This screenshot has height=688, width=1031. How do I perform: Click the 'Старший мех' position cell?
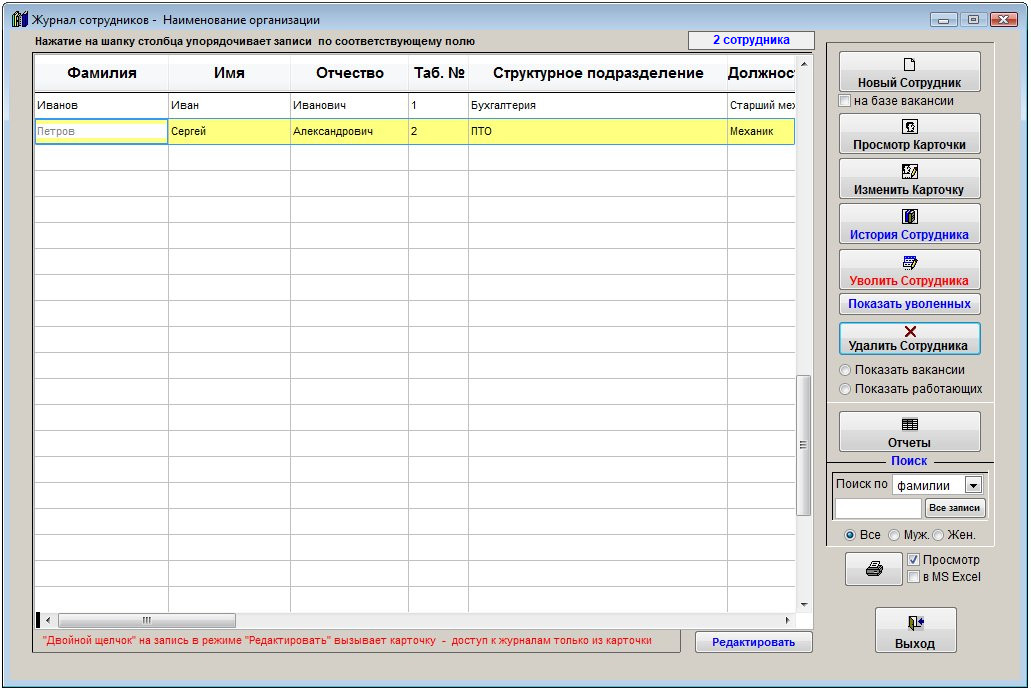coord(761,105)
